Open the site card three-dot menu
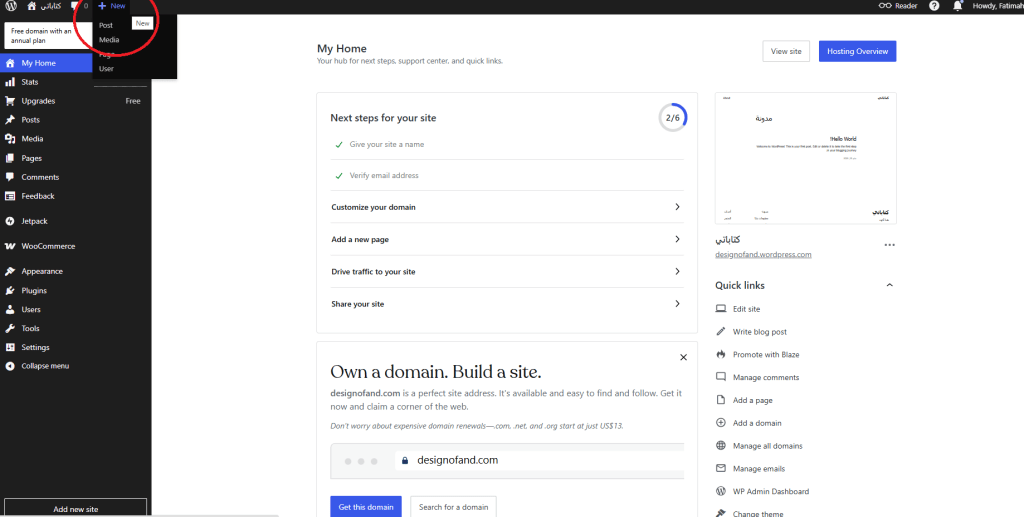This screenshot has width=1024, height=517. (889, 245)
